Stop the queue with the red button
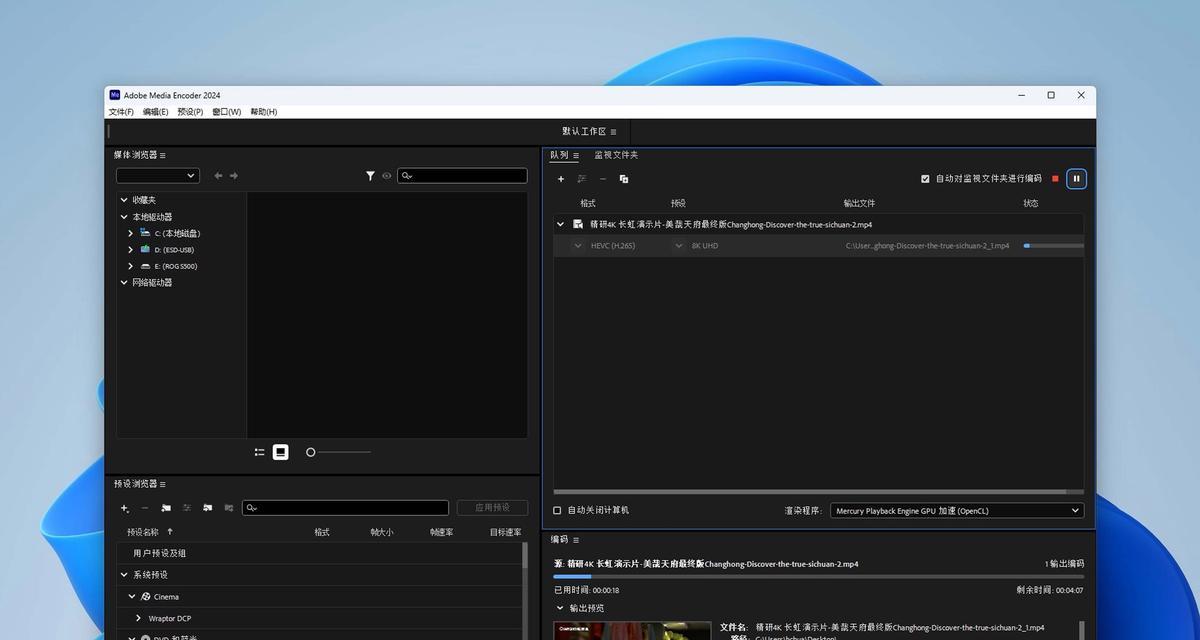The width and height of the screenshot is (1200, 640). tap(1055, 179)
